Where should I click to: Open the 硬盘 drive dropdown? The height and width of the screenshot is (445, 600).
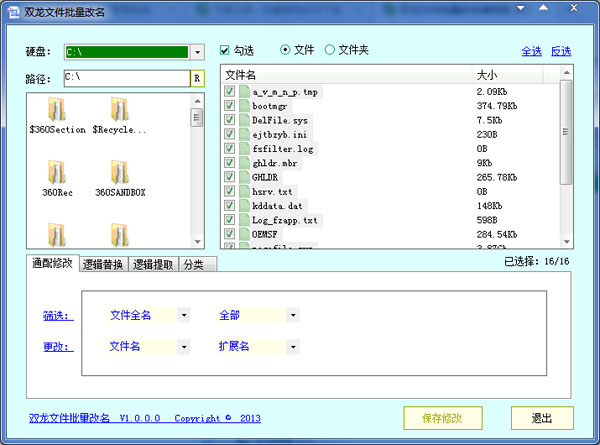click(x=197, y=52)
